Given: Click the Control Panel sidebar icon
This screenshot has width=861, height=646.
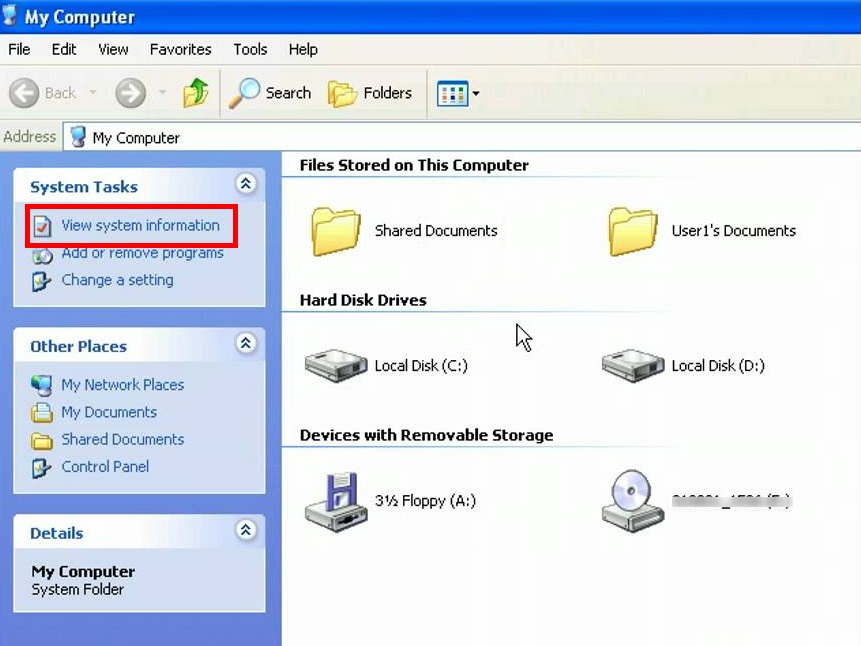Looking at the screenshot, I should click(42, 467).
